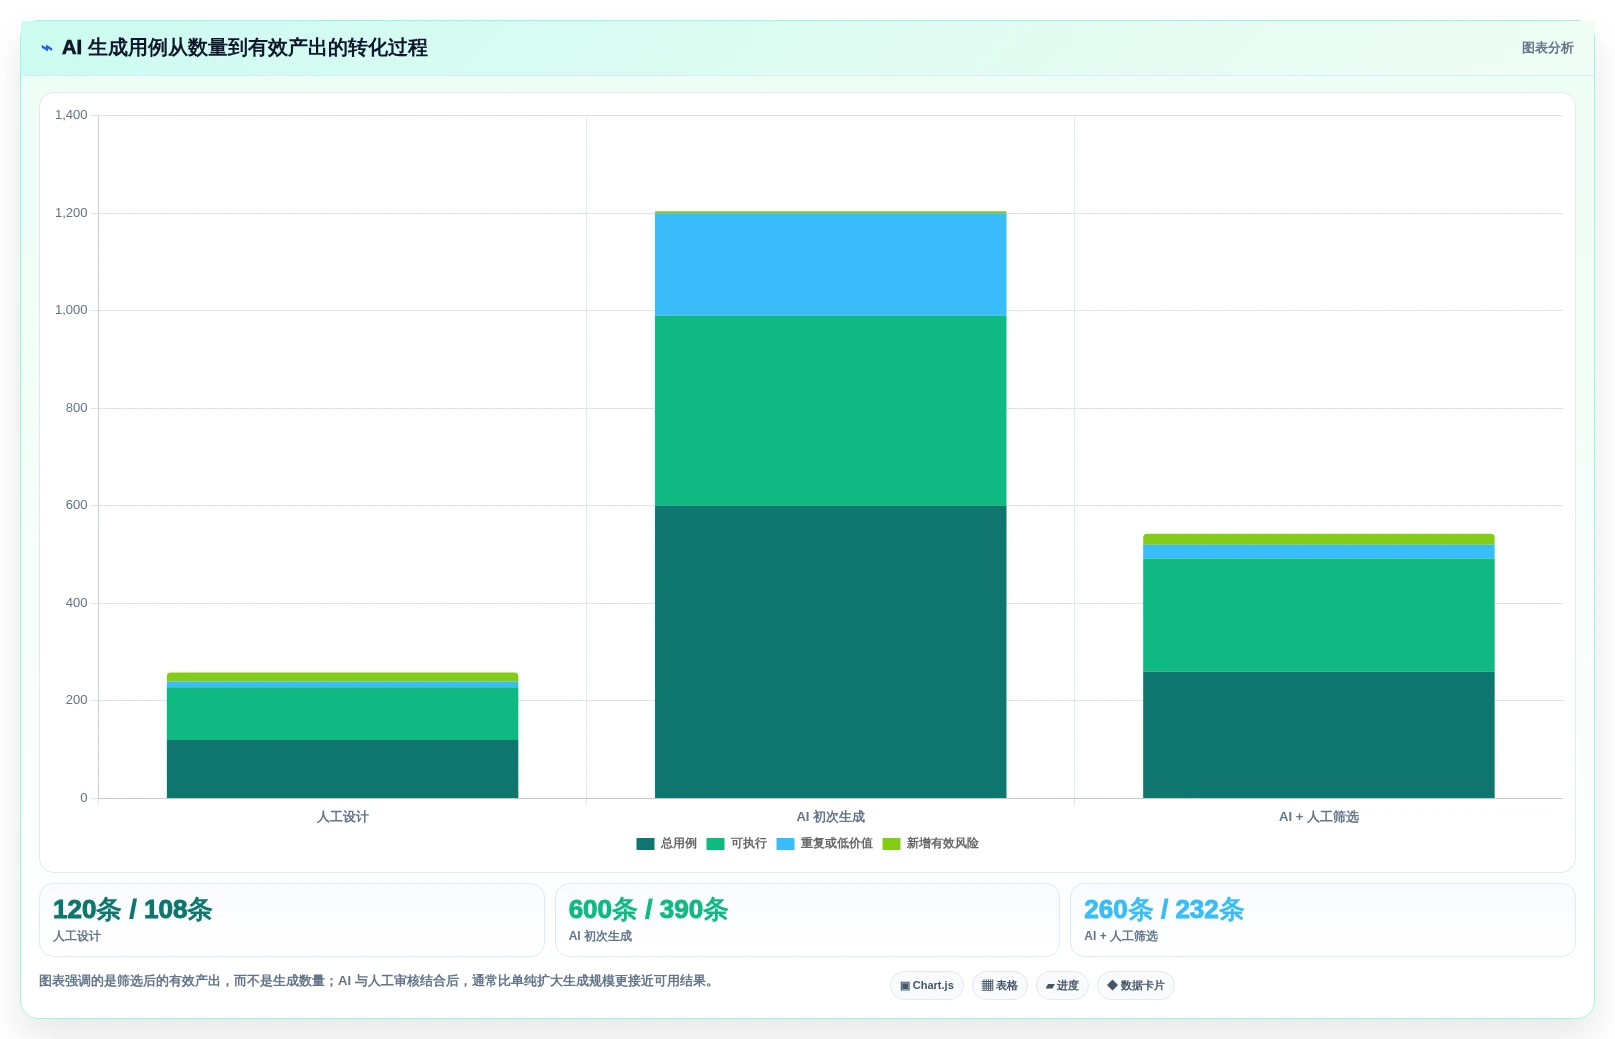The height and width of the screenshot is (1039, 1615).
Task: Click the 人工设计 x-axis label
Action: [342, 817]
